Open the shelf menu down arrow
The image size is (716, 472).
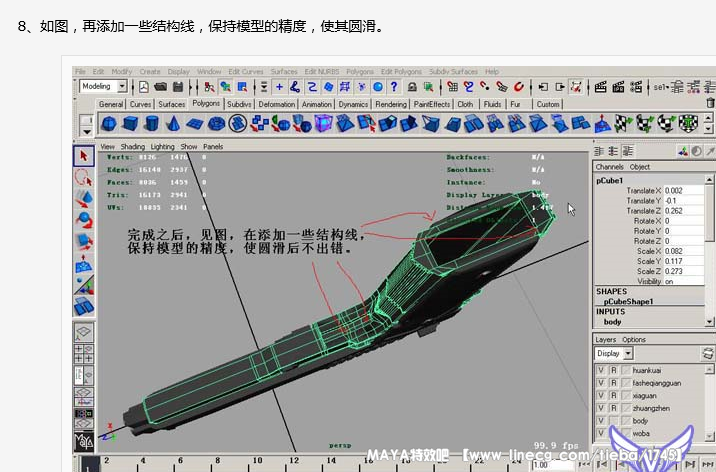click(86, 131)
